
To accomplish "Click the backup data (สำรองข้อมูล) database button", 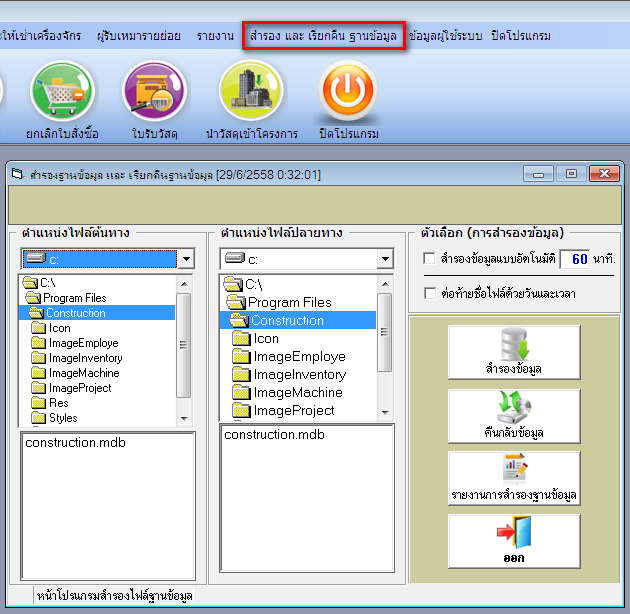I will pyautogui.click(x=514, y=352).
